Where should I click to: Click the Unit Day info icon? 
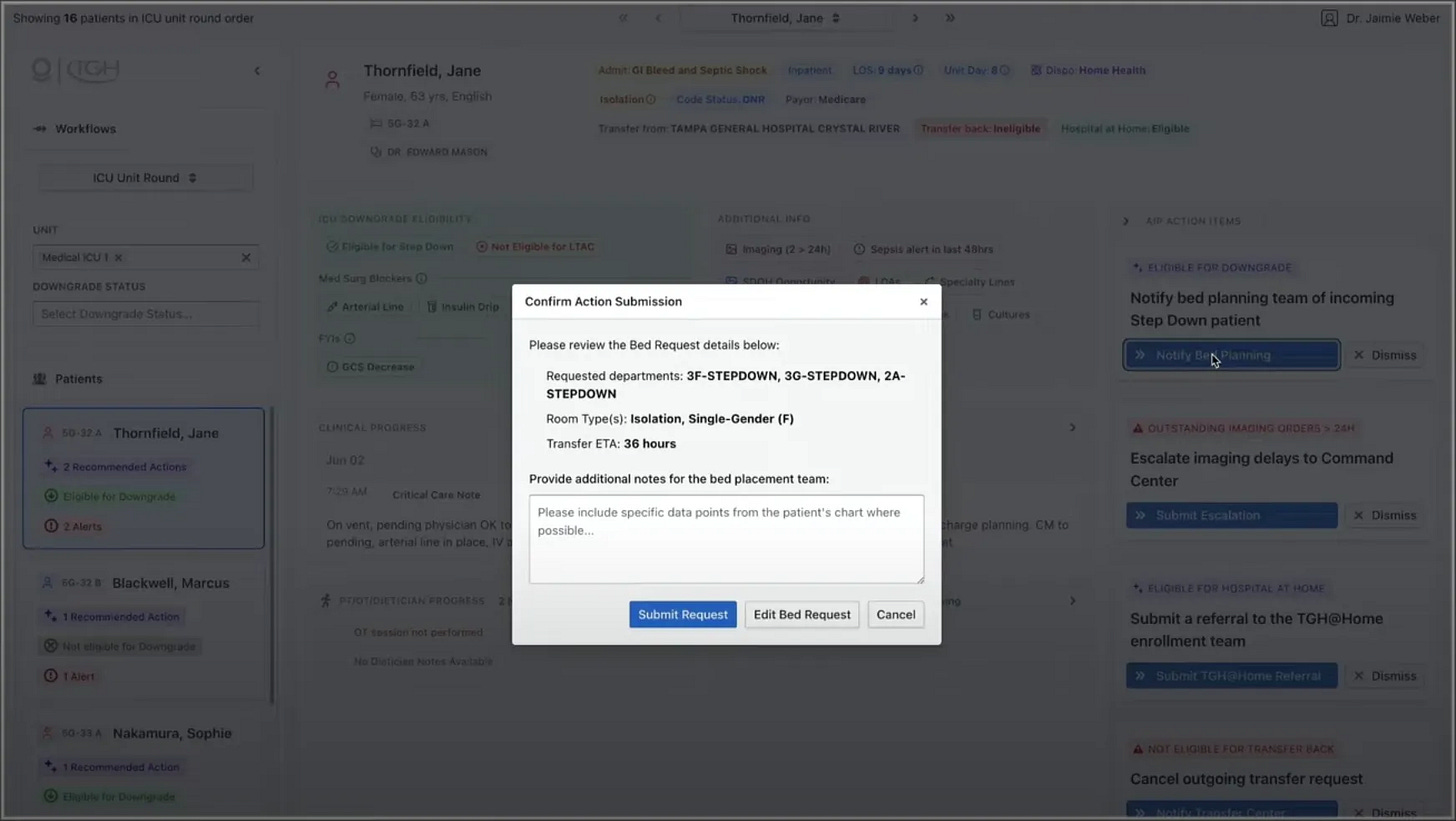(1004, 70)
